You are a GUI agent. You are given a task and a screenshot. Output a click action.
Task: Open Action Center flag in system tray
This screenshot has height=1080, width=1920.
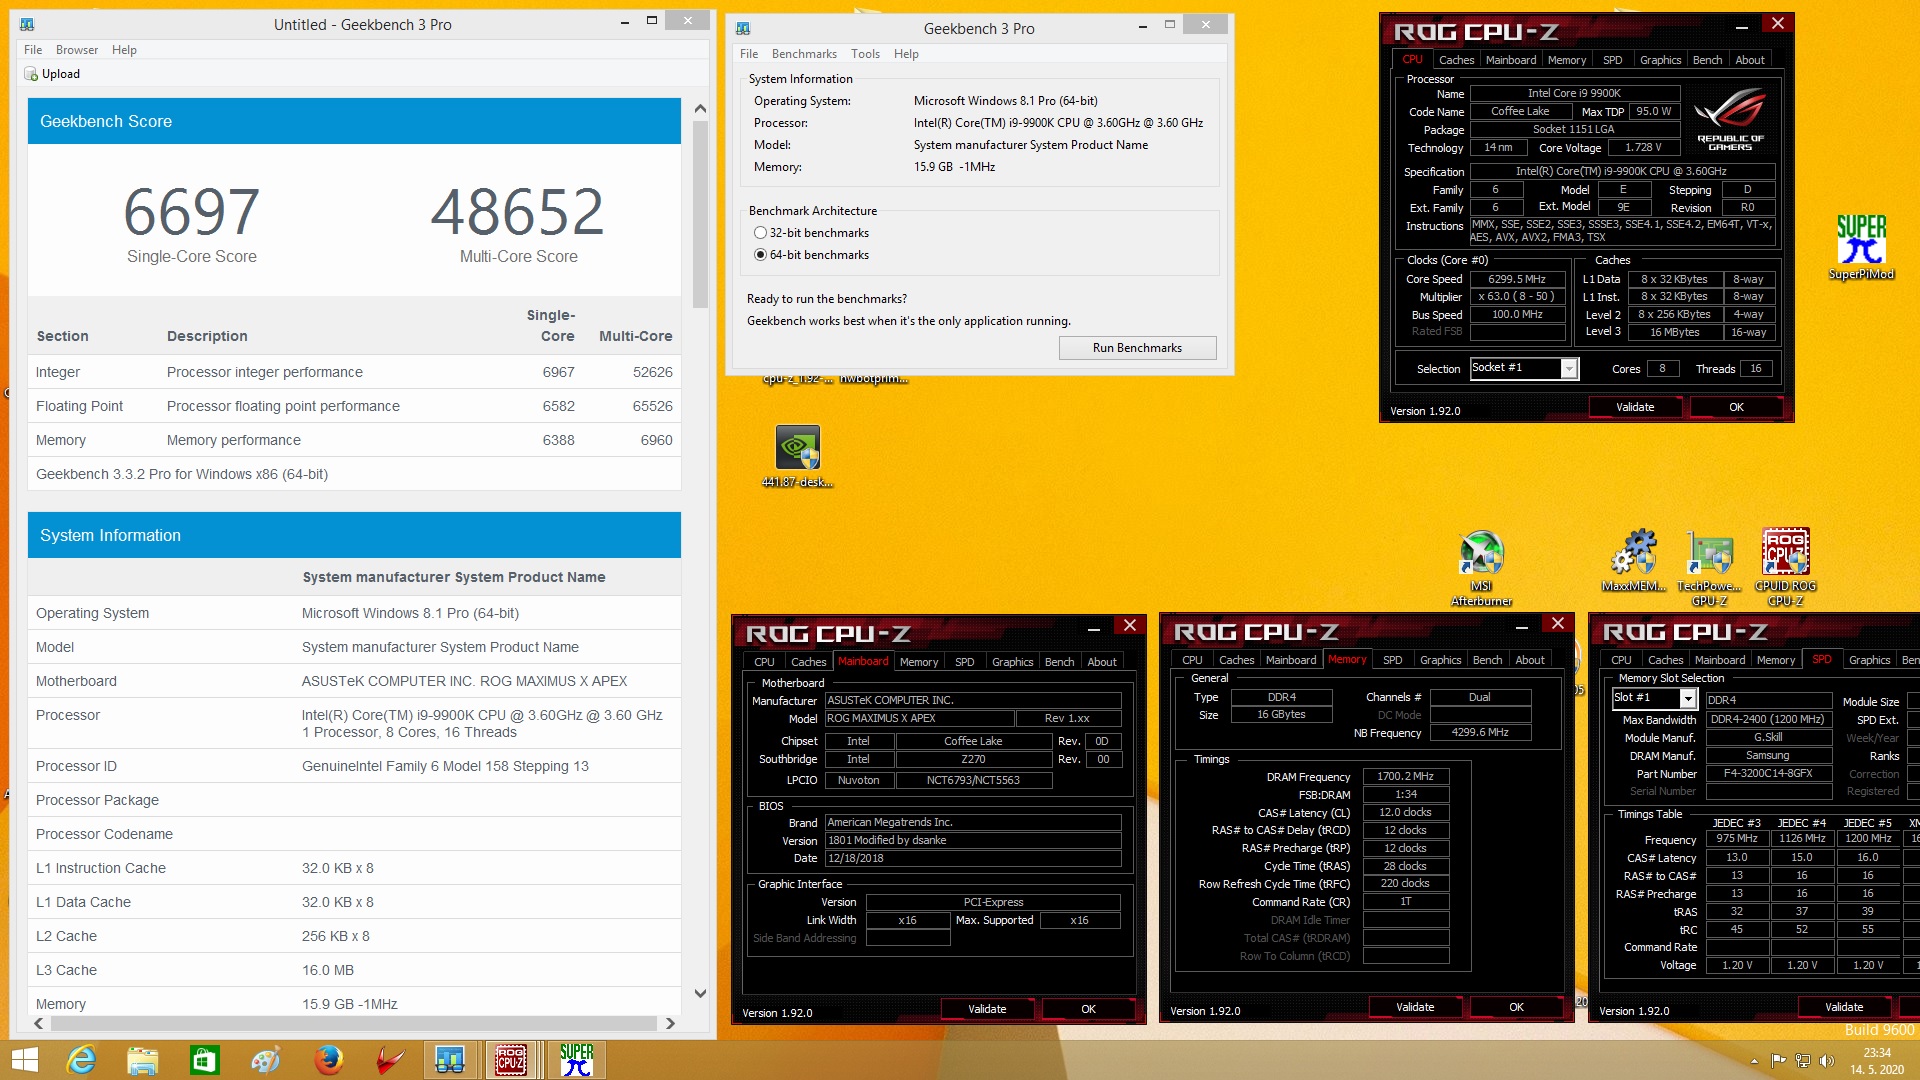[1778, 1060]
